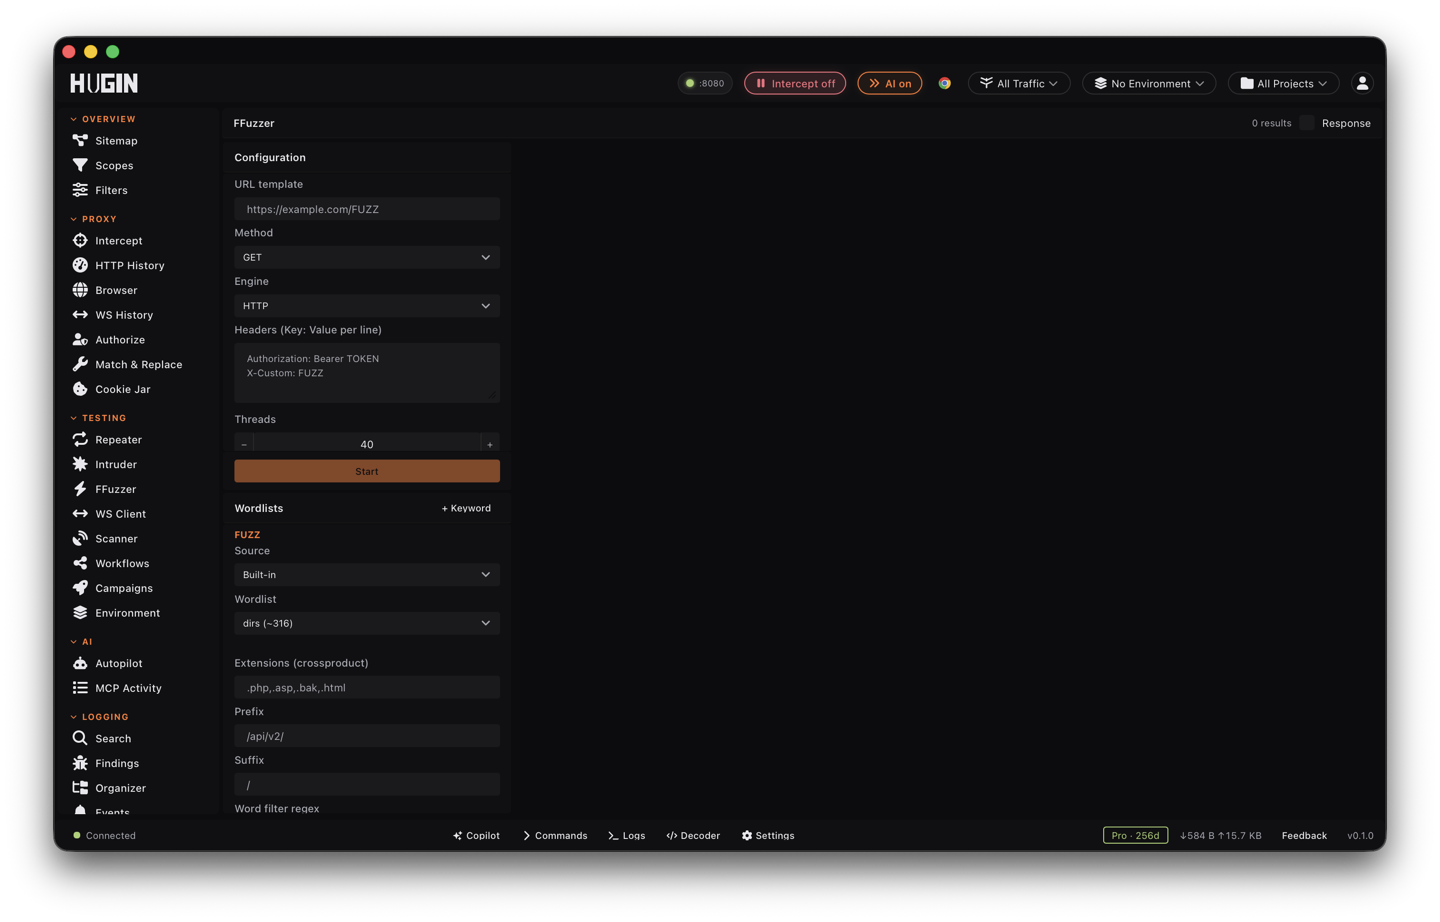This screenshot has width=1440, height=922.
Task: Open the No Environment dropdown
Action: tap(1149, 83)
